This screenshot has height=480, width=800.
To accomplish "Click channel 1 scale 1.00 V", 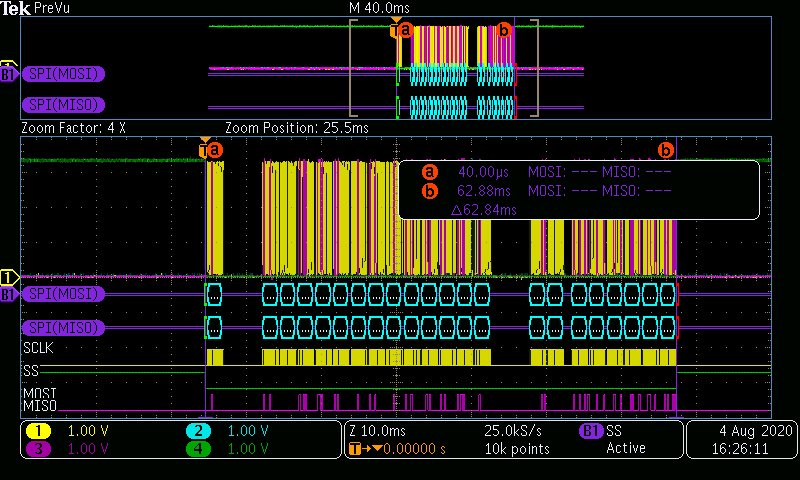I will pos(88,431).
